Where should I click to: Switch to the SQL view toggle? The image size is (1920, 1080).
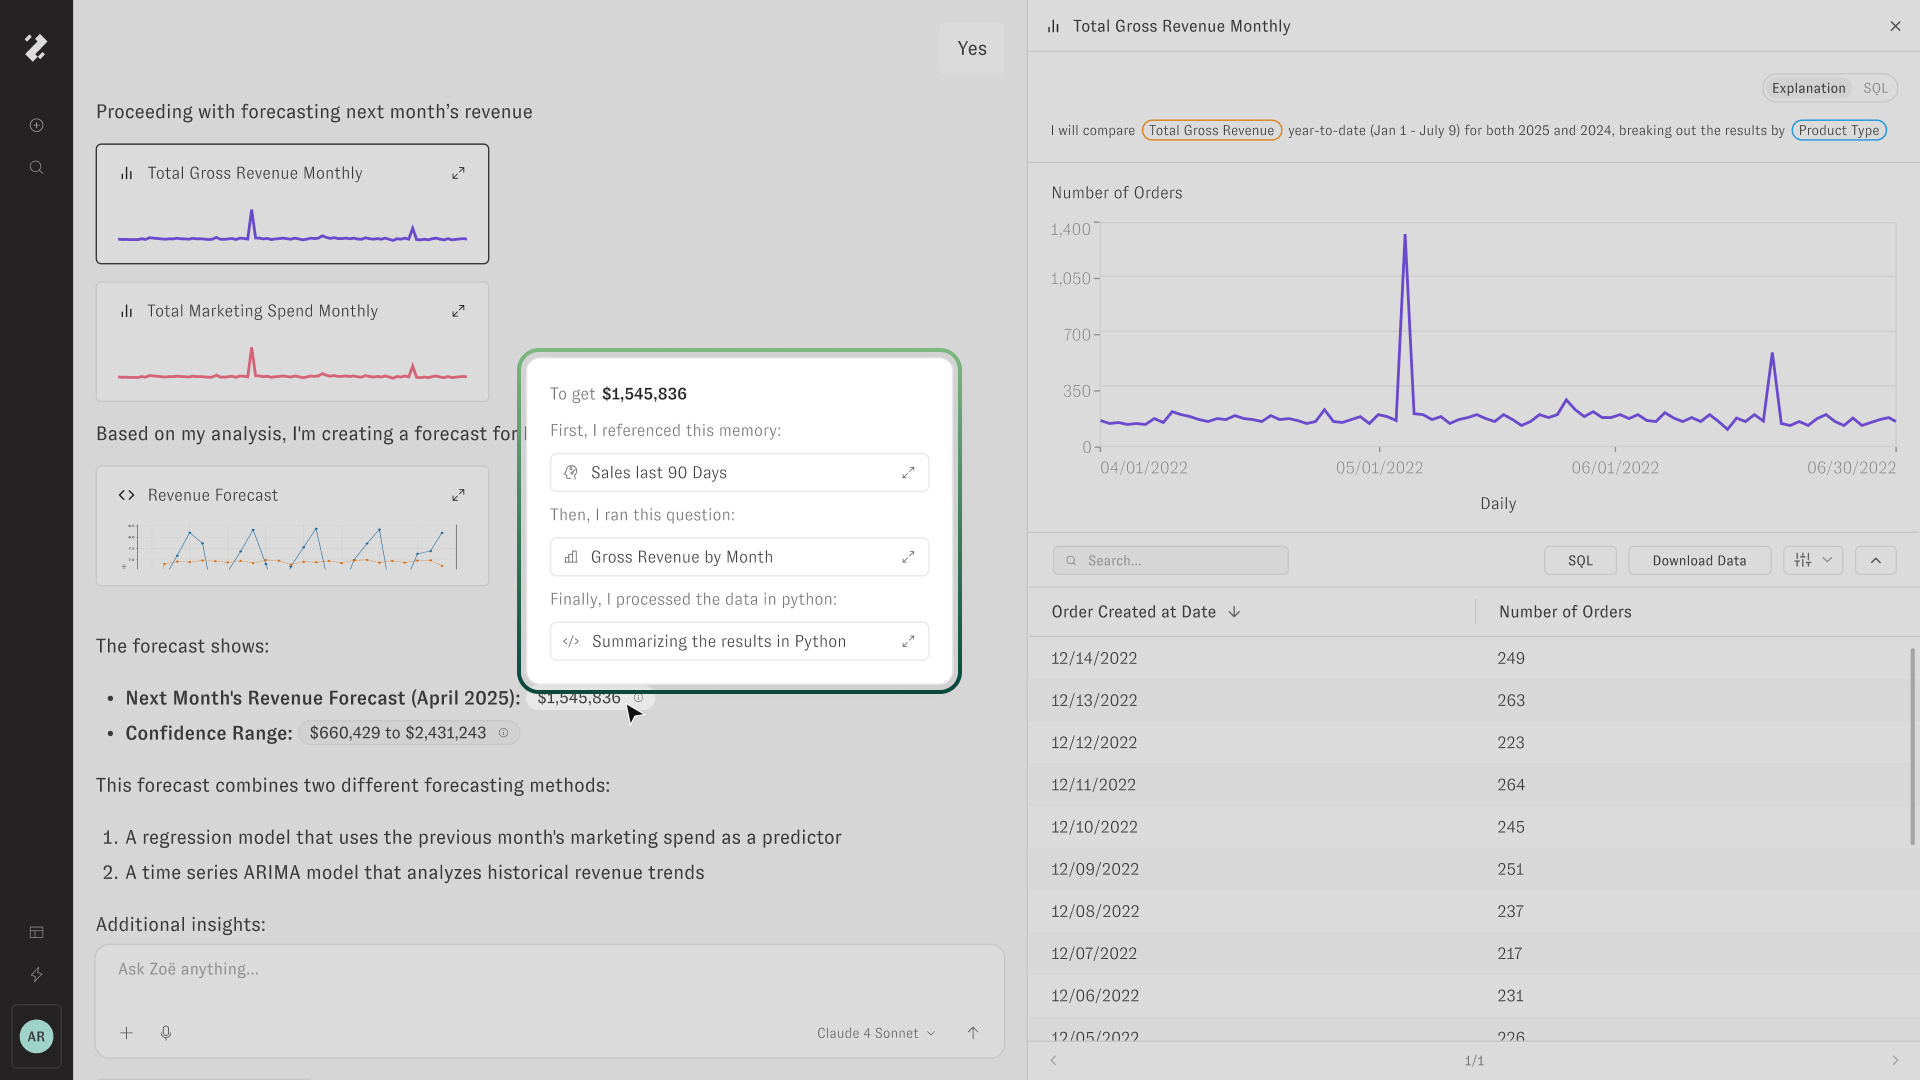point(1875,88)
